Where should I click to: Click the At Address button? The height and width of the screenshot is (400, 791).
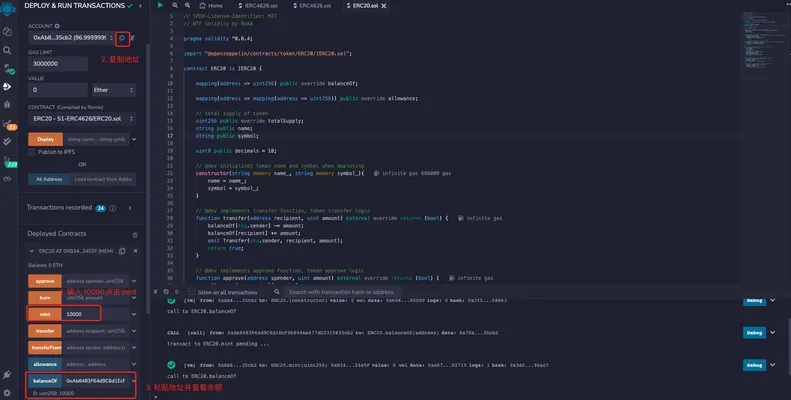pyautogui.click(x=49, y=179)
